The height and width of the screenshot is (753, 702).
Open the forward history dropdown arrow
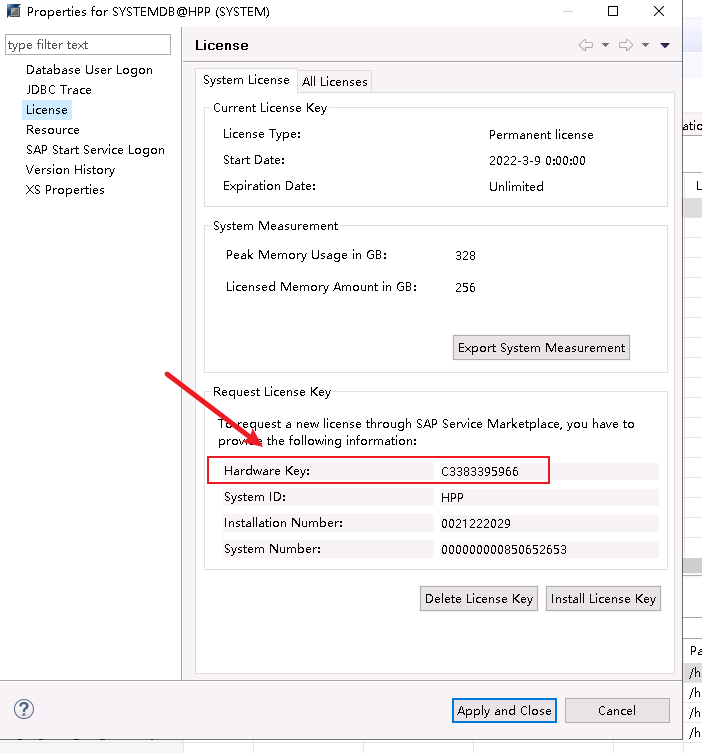645,45
